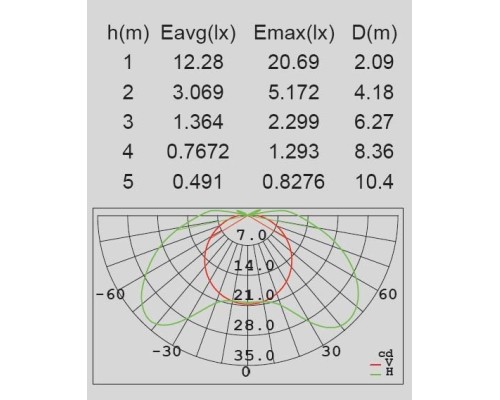Viewport: 500px width, 400px height.
Task: Select the Eavg(lx) column header
Action: 198,33
